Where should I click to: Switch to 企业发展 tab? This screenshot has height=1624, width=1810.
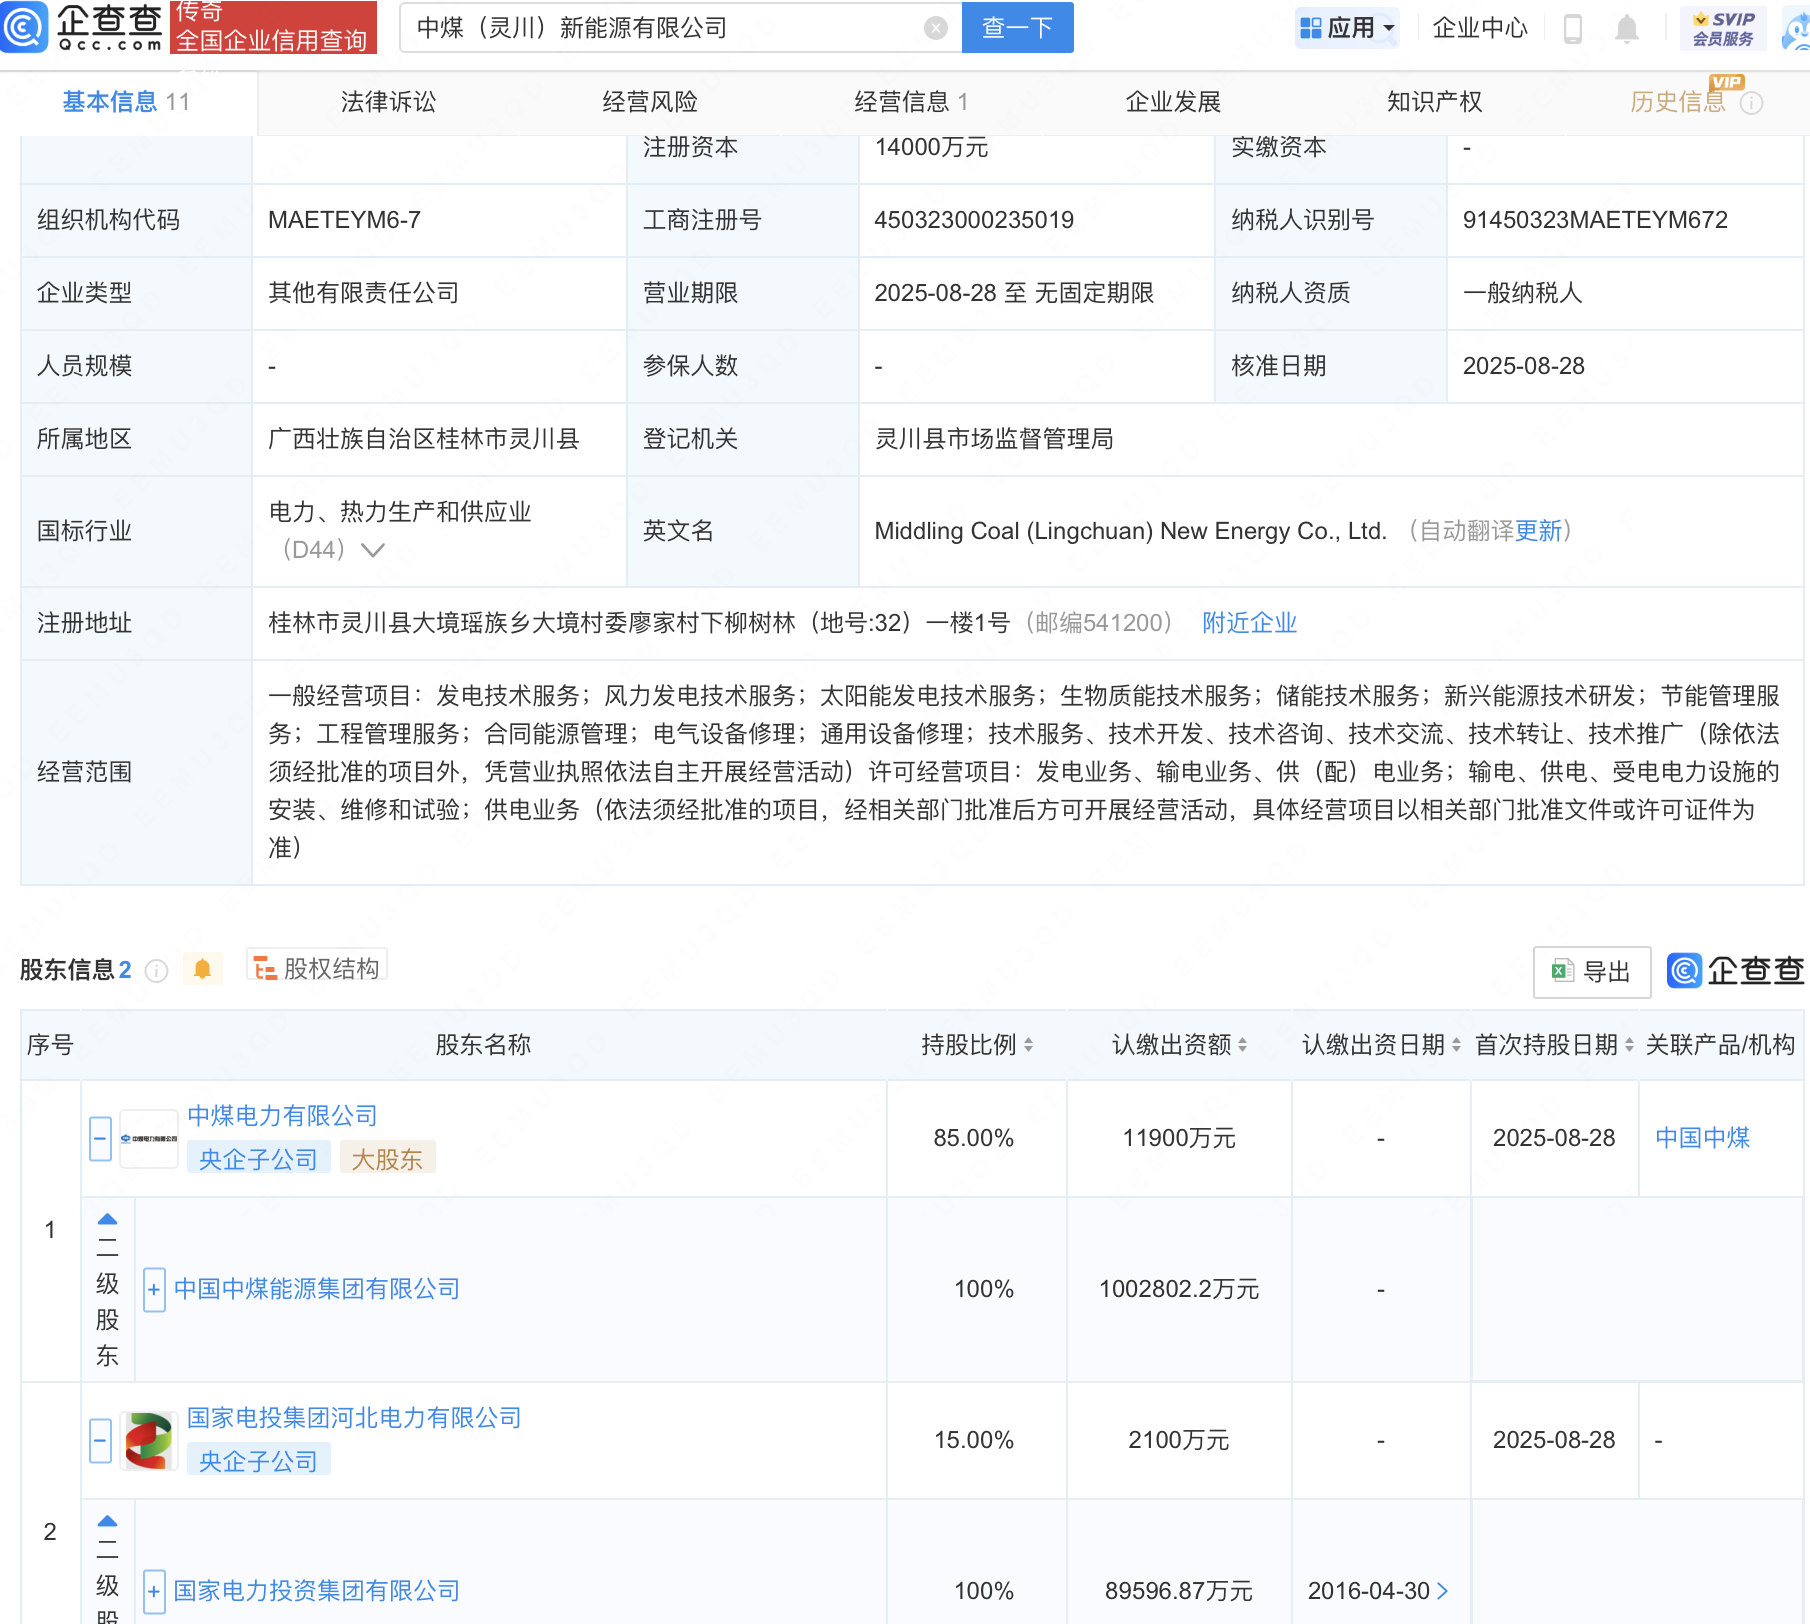(1173, 102)
